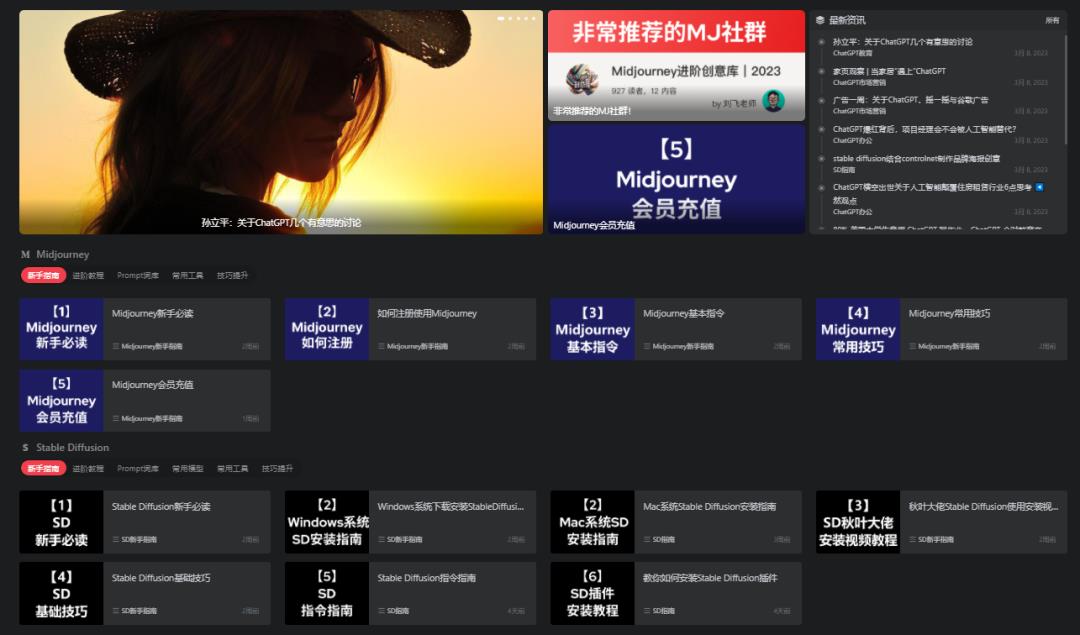This screenshot has height=635, width=1080.
Task: Open 【2】Windows系统 SD安装指南 thumbnail
Action: point(326,522)
